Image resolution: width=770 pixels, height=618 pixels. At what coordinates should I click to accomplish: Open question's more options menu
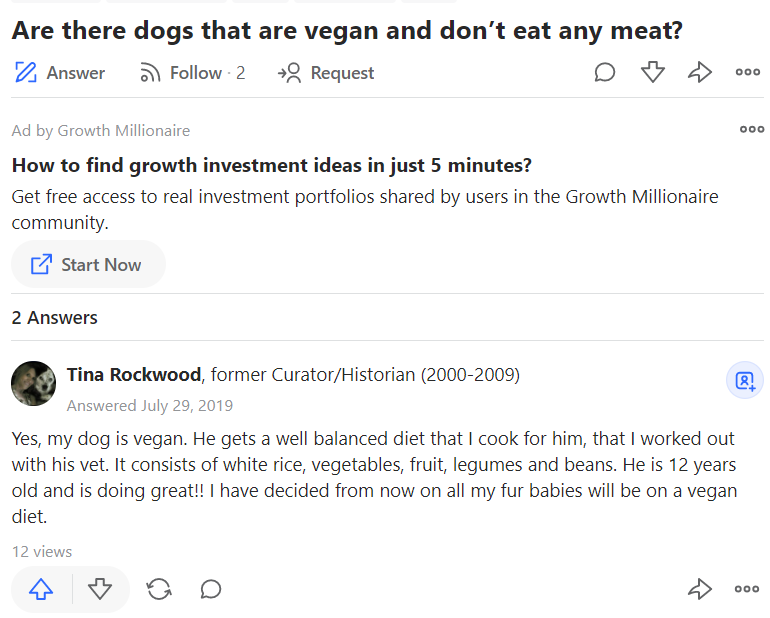tap(747, 73)
